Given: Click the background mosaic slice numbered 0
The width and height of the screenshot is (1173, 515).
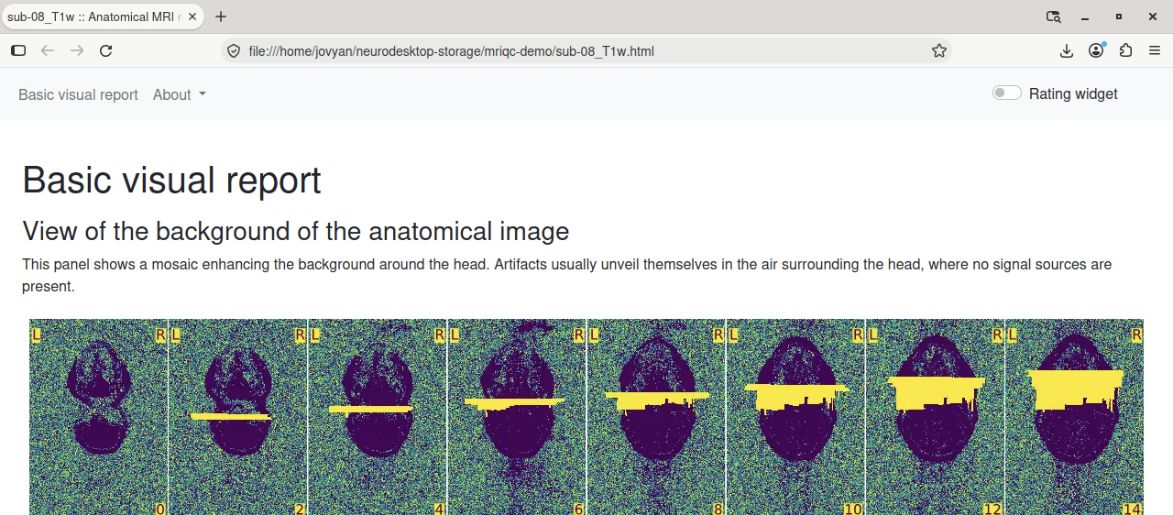Looking at the screenshot, I should (98, 417).
